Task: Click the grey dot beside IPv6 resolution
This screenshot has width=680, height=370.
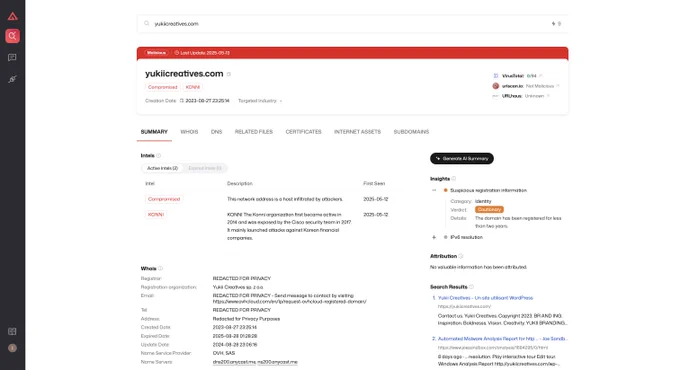Action: (x=445, y=237)
